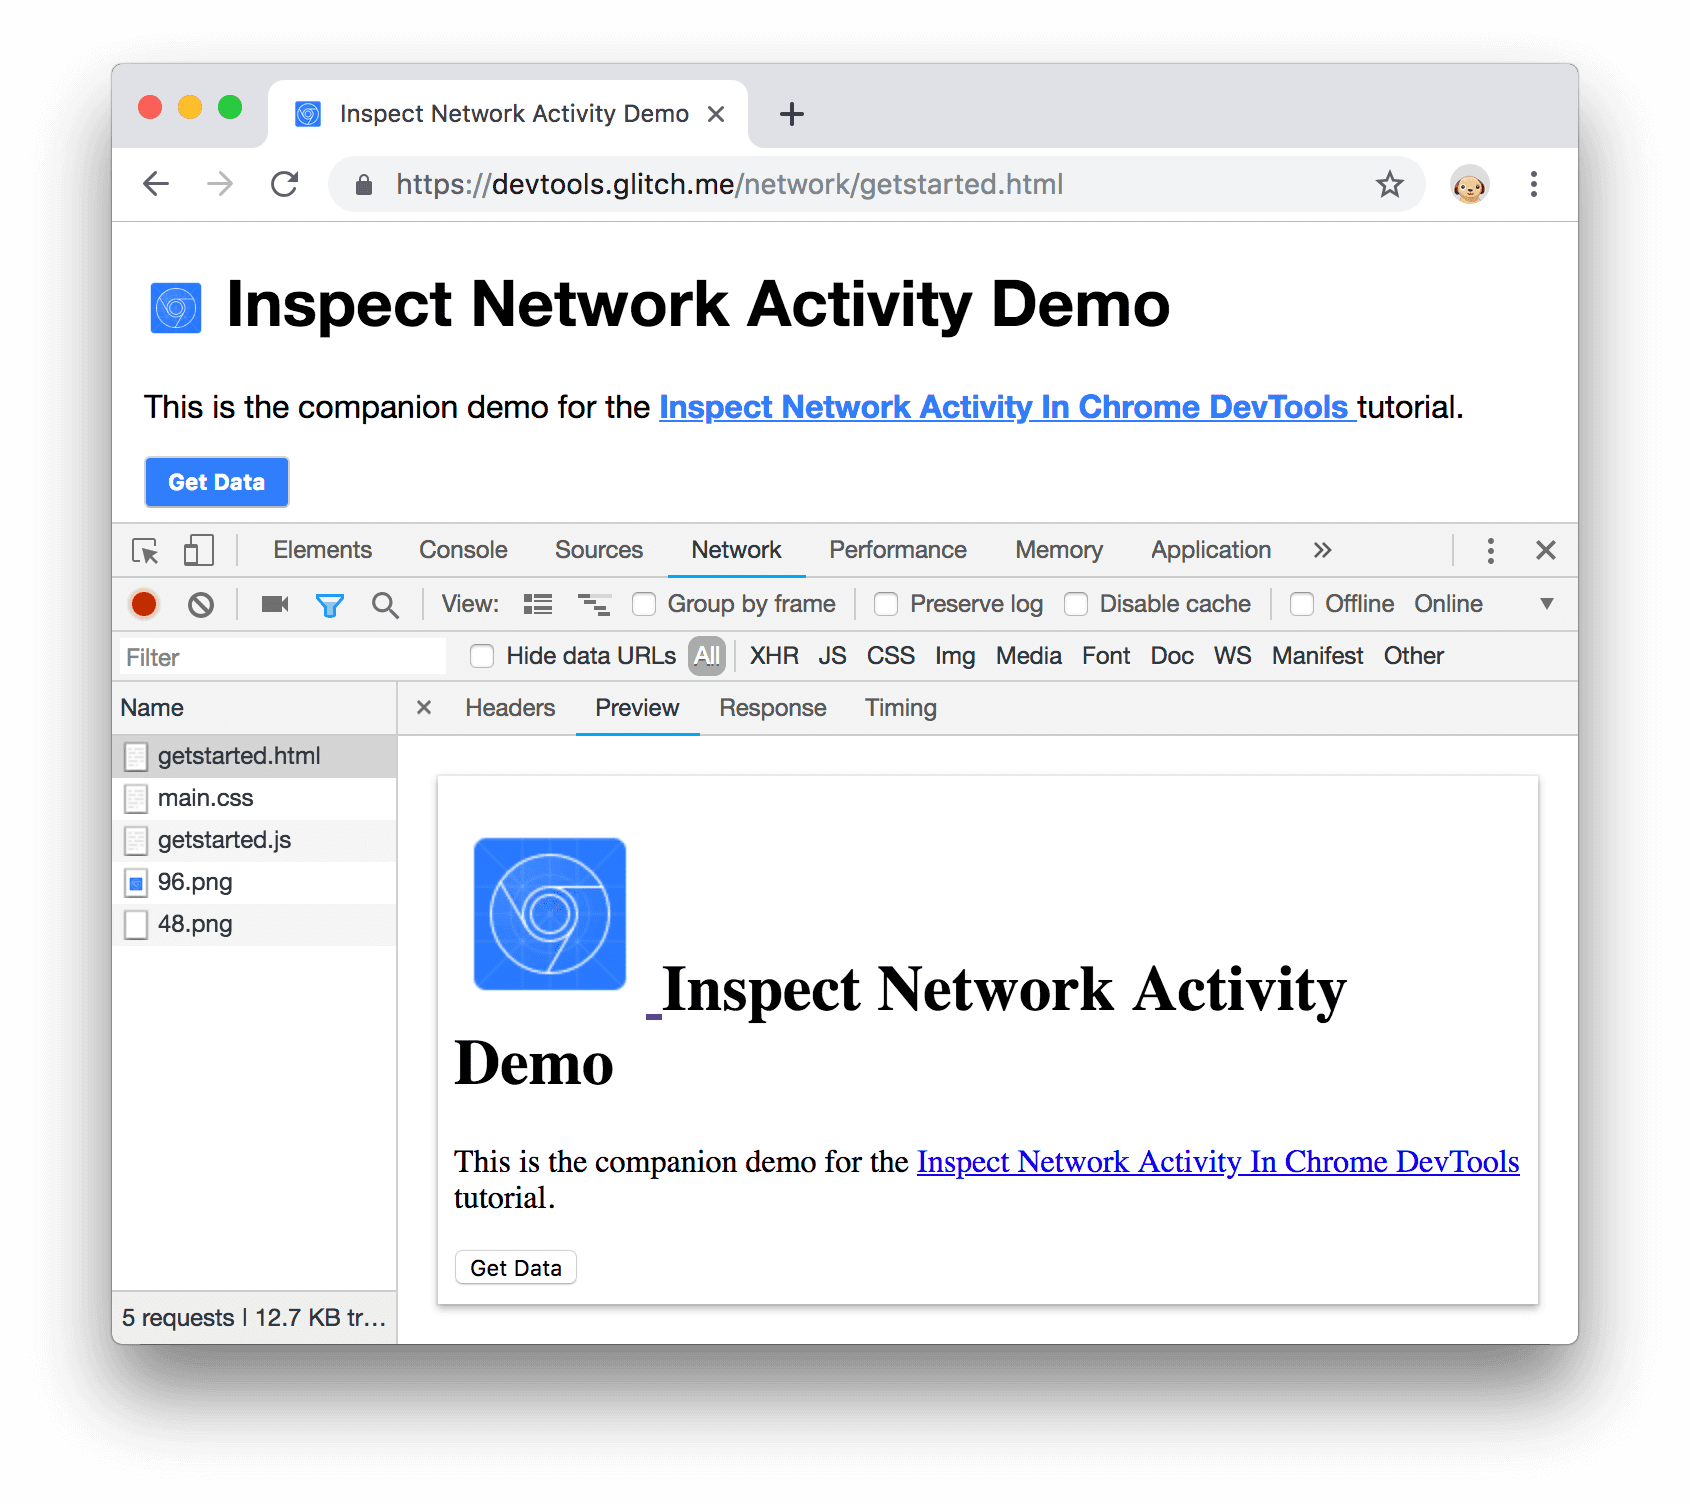Click the blue DevTools logo on the page
The height and width of the screenshot is (1504, 1690).
coord(176,307)
